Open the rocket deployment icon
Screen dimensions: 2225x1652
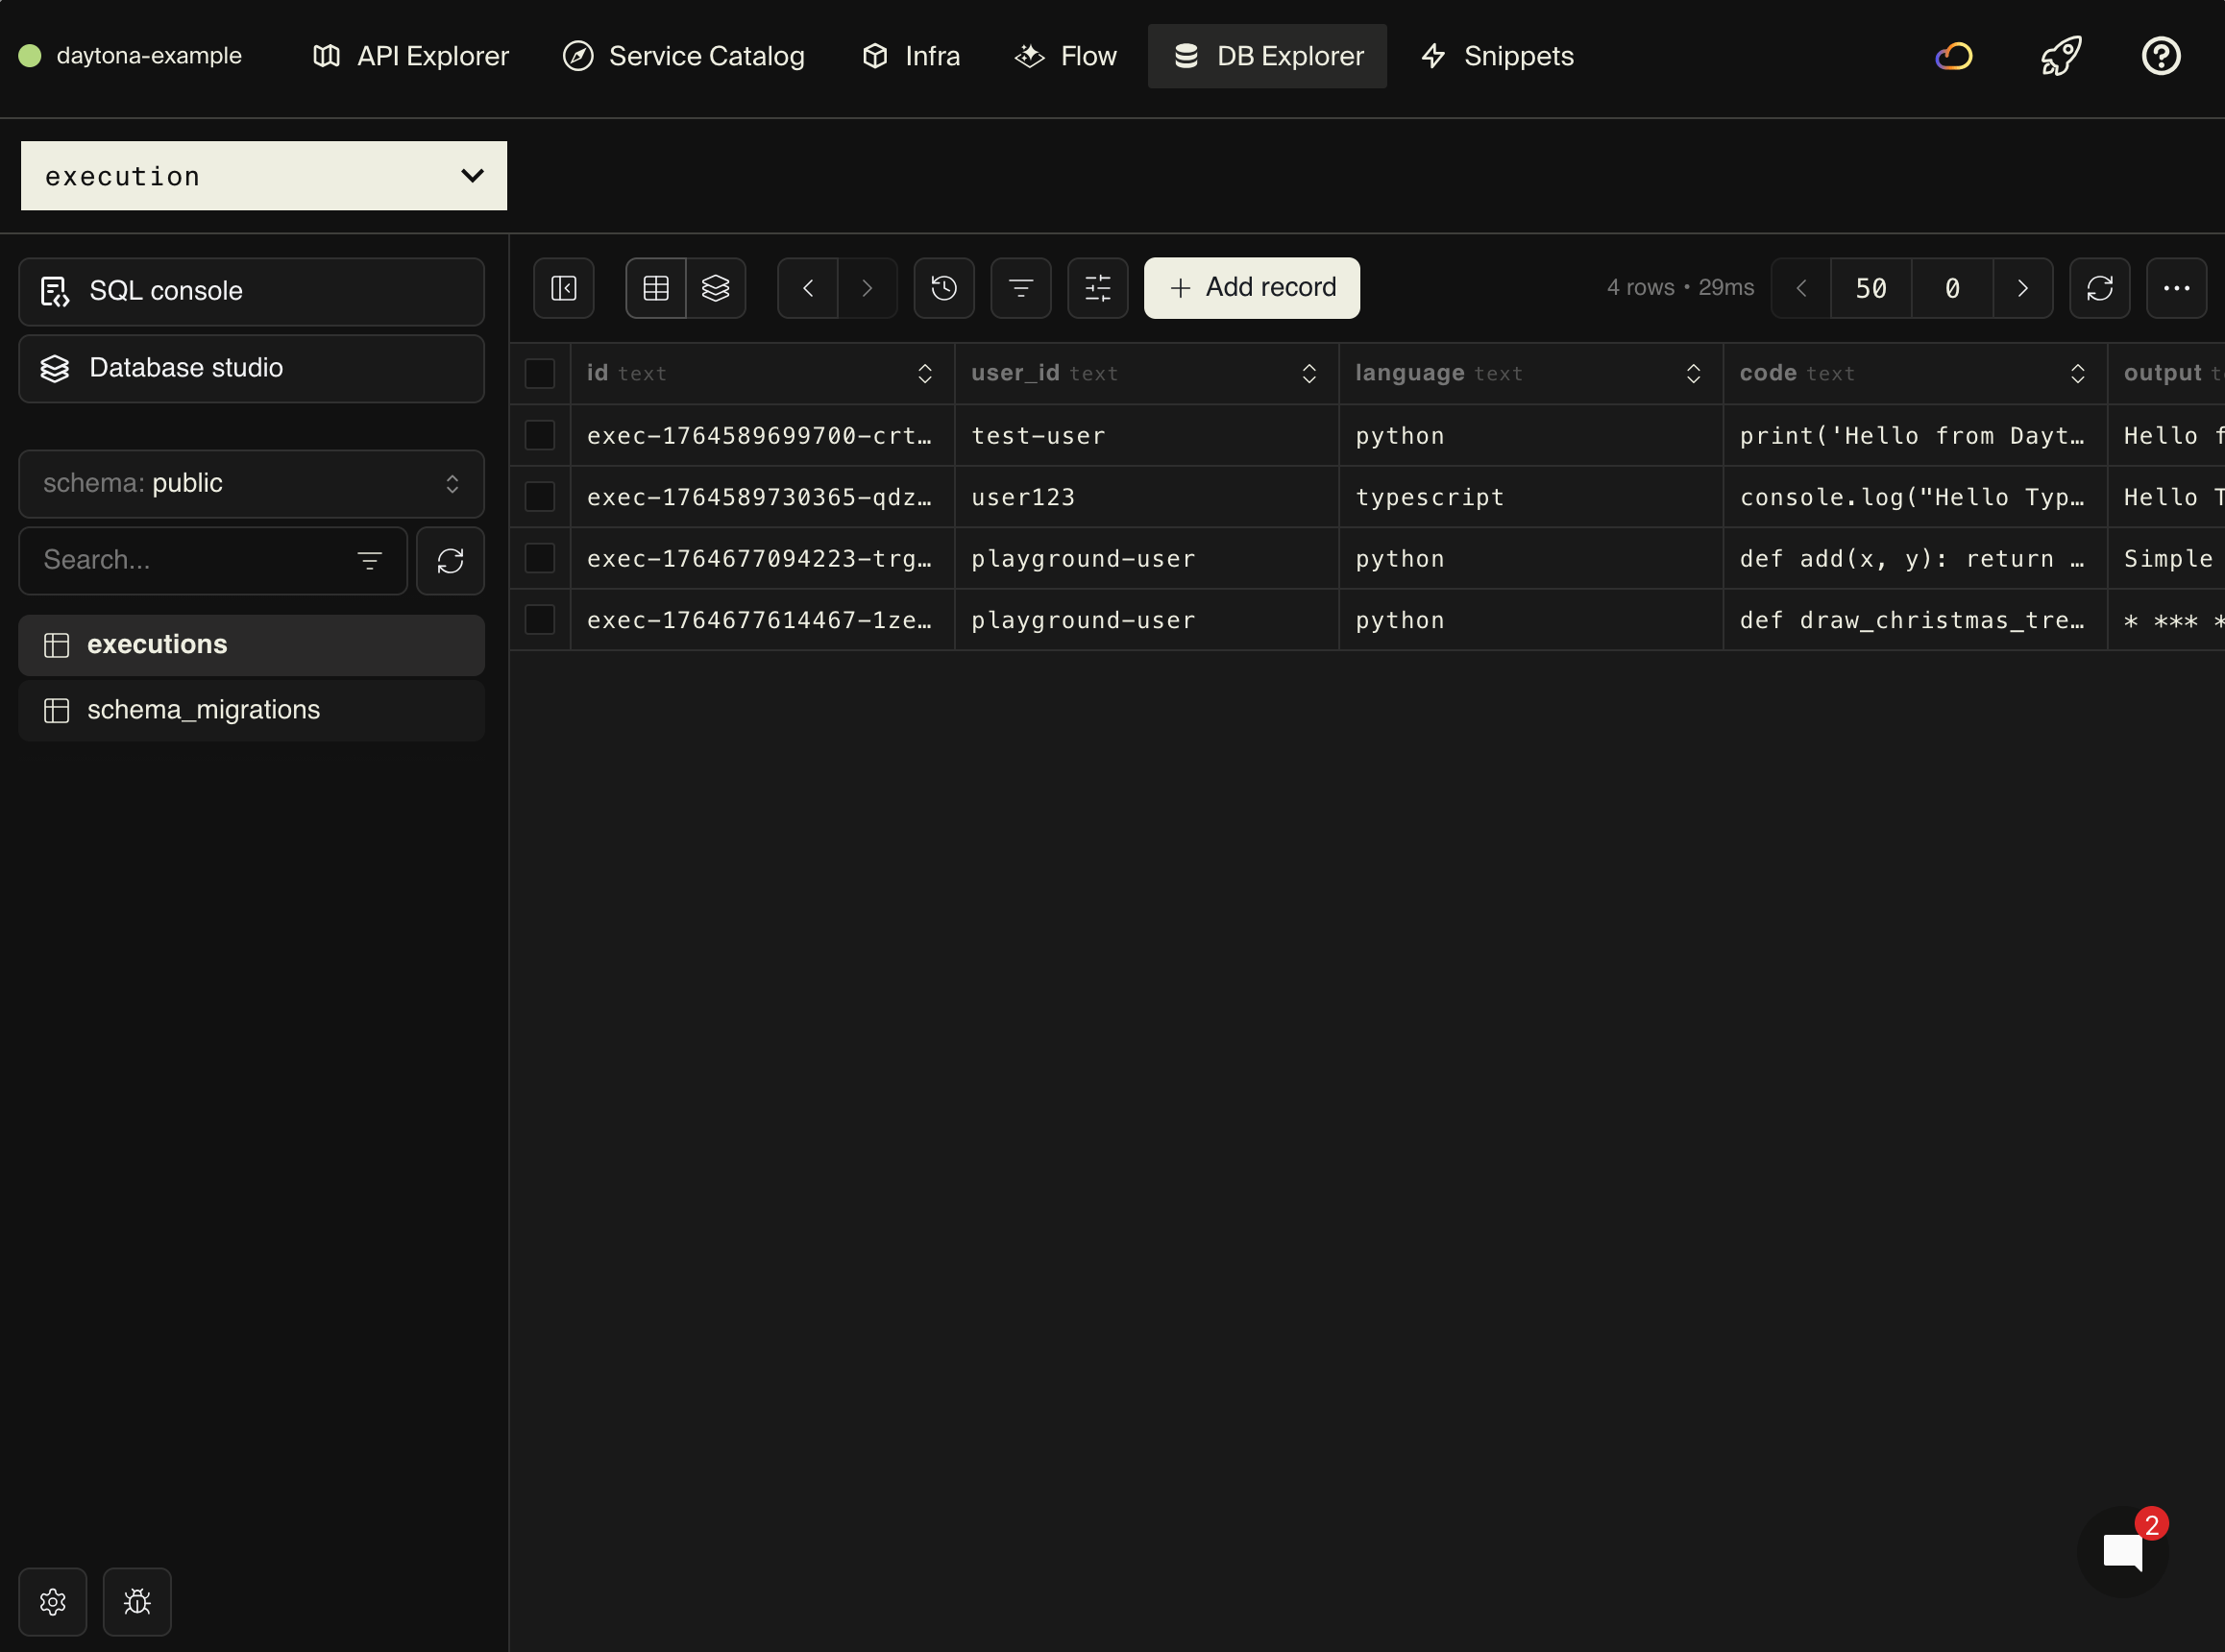click(x=2059, y=56)
